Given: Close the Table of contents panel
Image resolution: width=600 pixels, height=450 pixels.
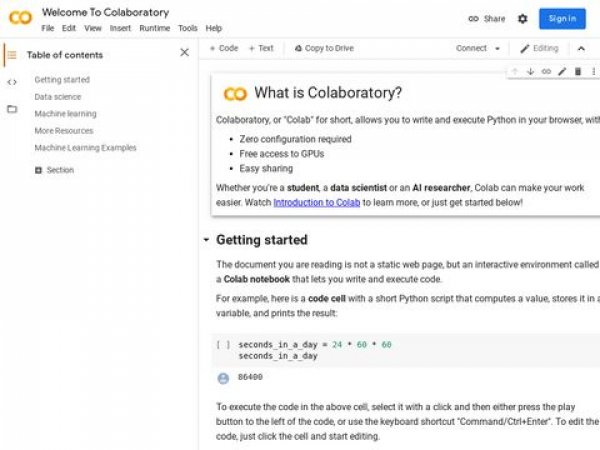Looking at the screenshot, I should (184, 52).
